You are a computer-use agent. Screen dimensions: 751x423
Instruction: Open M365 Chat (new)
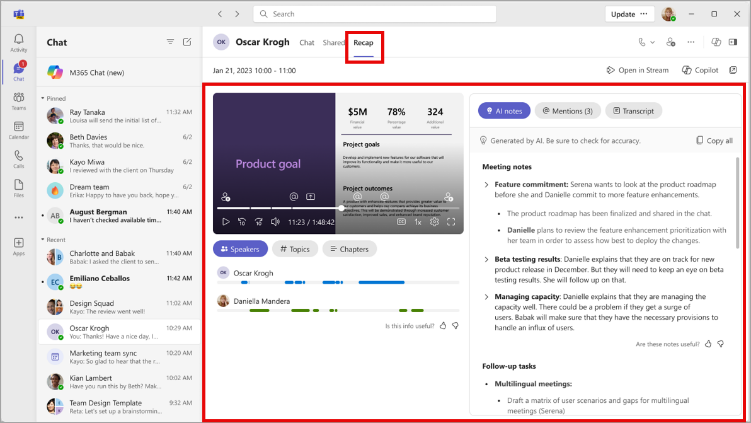tap(119, 72)
